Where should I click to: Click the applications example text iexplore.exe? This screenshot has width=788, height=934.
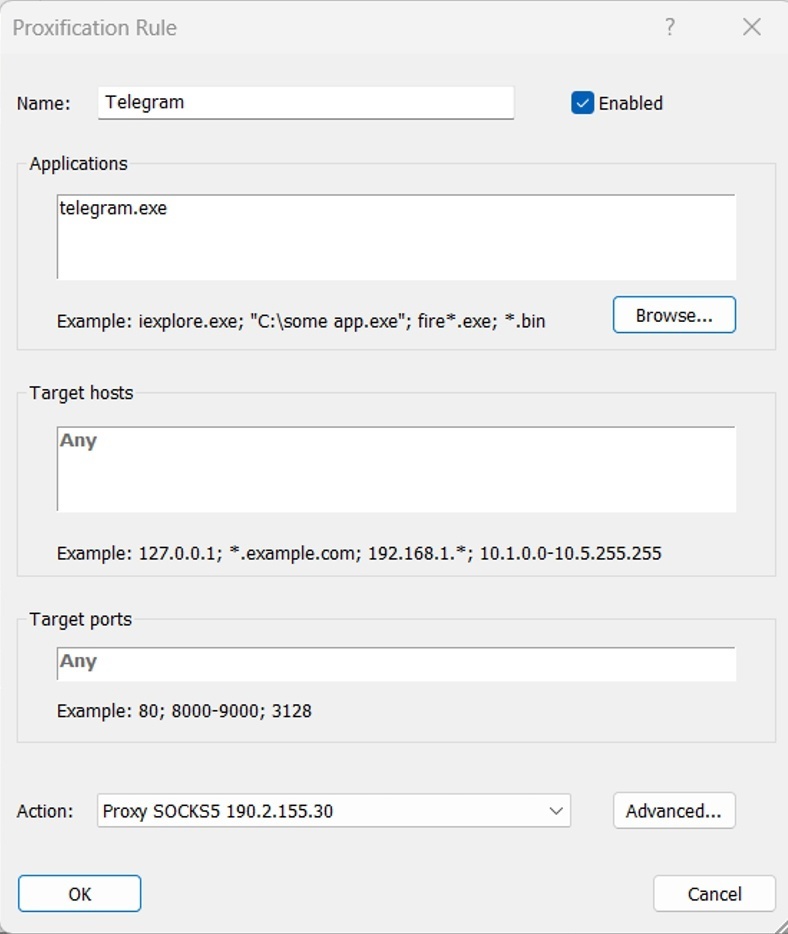301,322
